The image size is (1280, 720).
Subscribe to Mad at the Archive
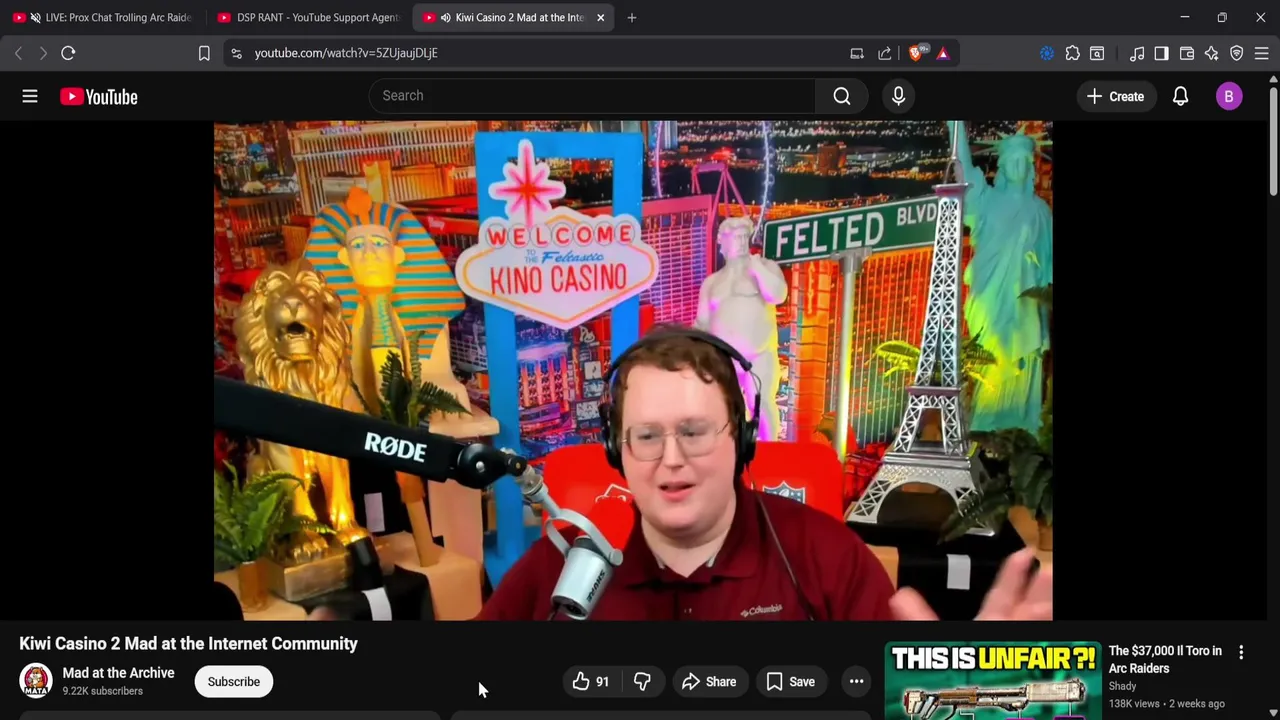point(234,682)
